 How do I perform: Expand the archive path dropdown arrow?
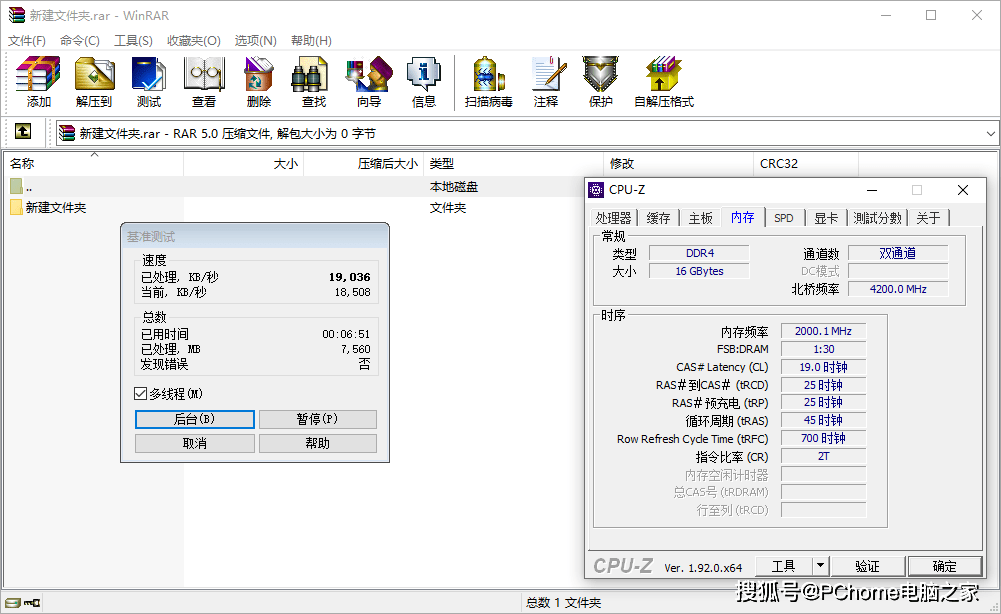[x=990, y=133]
